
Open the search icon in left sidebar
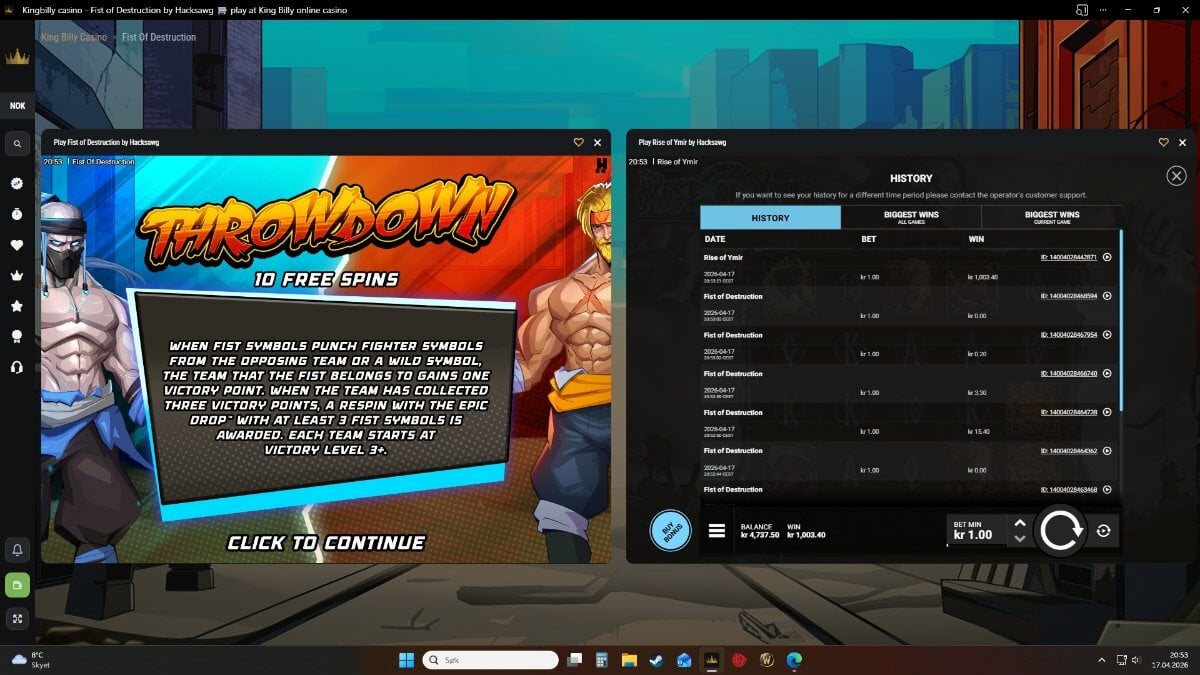click(x=17, y=145)
